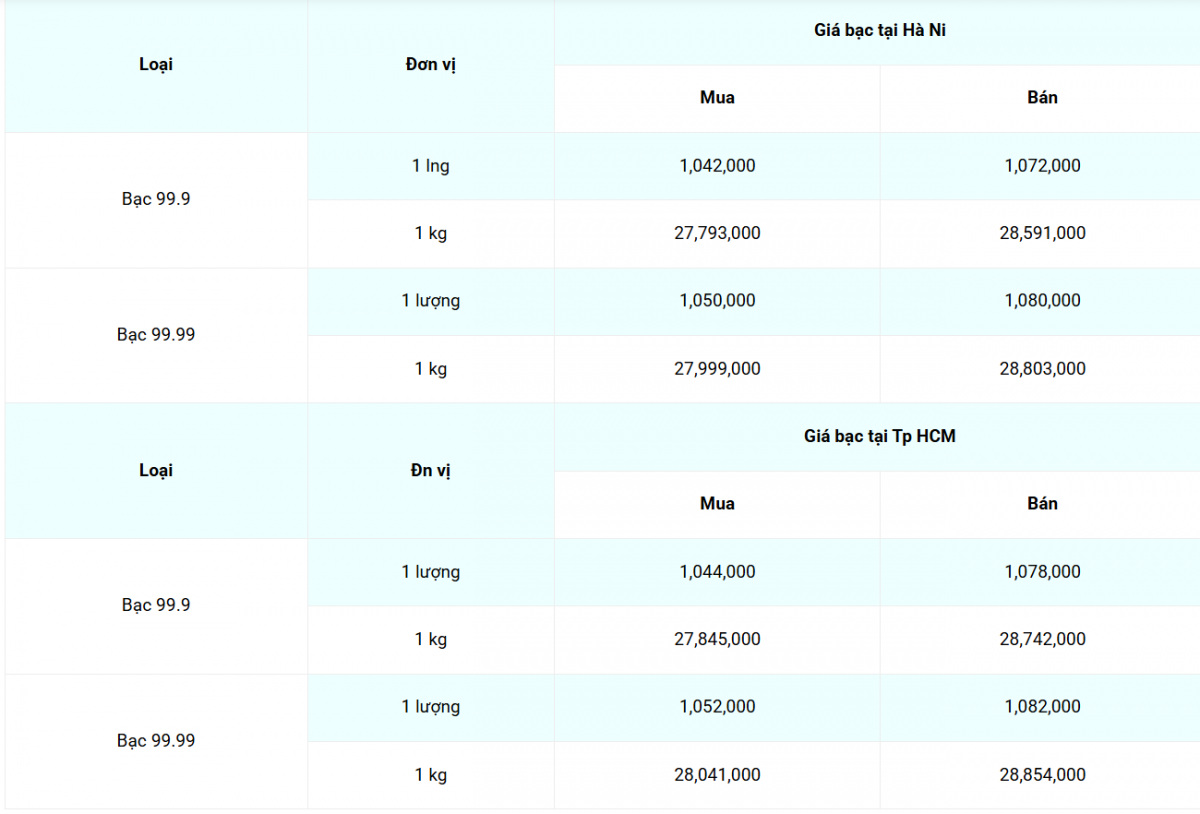The height and width of the screenshot is (814, 1200).
Task: Click the '1 lng' unit cell
Action: pos(431,166)
